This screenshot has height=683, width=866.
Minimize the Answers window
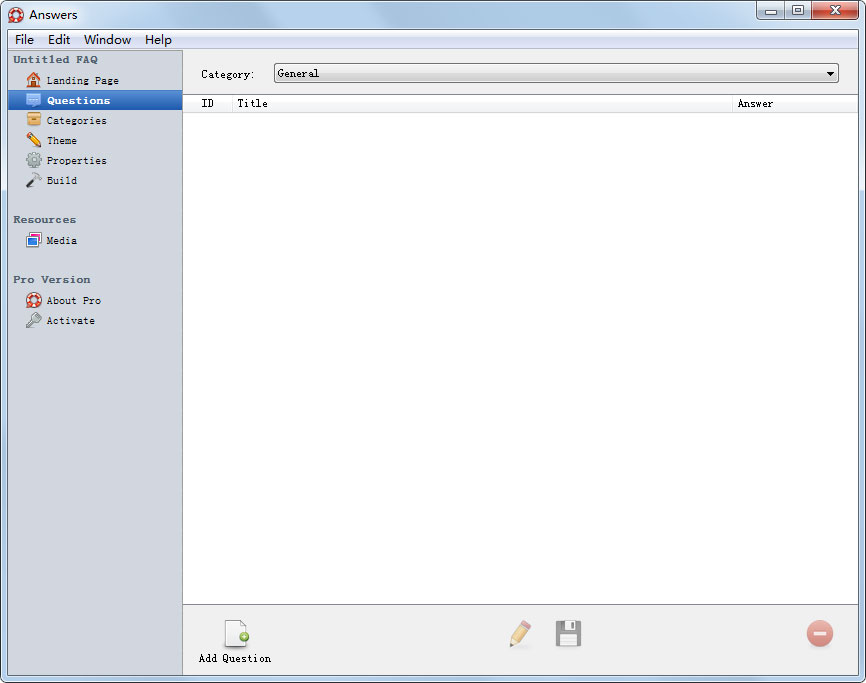(770, 10)
